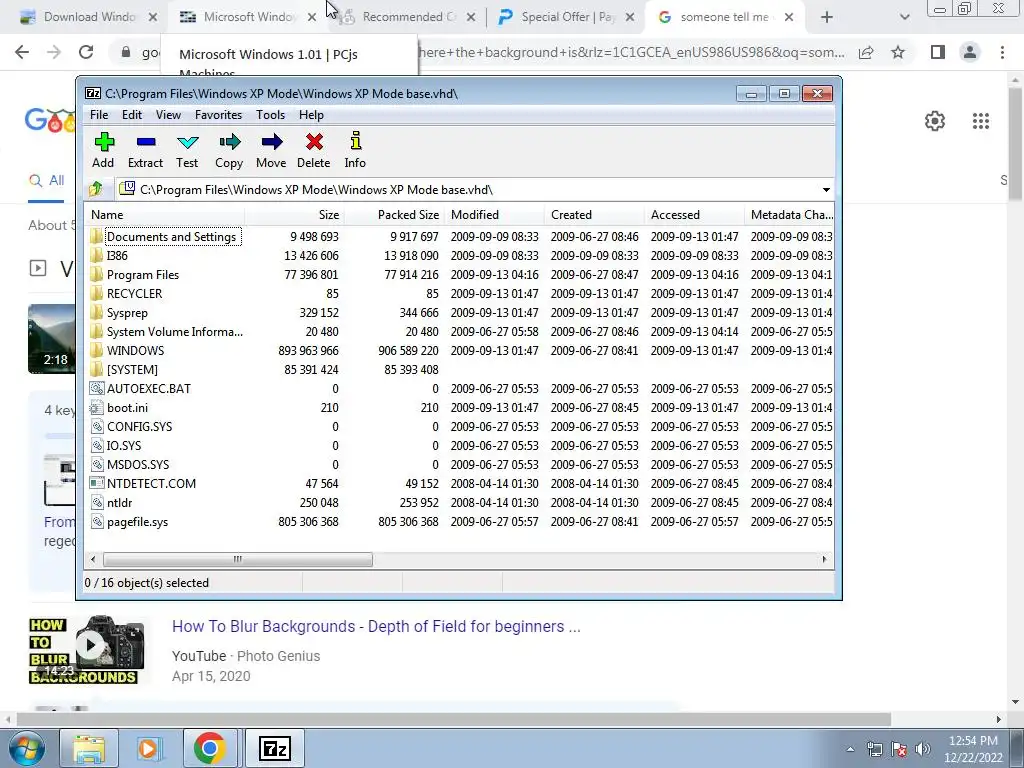Viewport: 1024px width, 768px height.
Task: Open the File menu
Action: (99, 115)
